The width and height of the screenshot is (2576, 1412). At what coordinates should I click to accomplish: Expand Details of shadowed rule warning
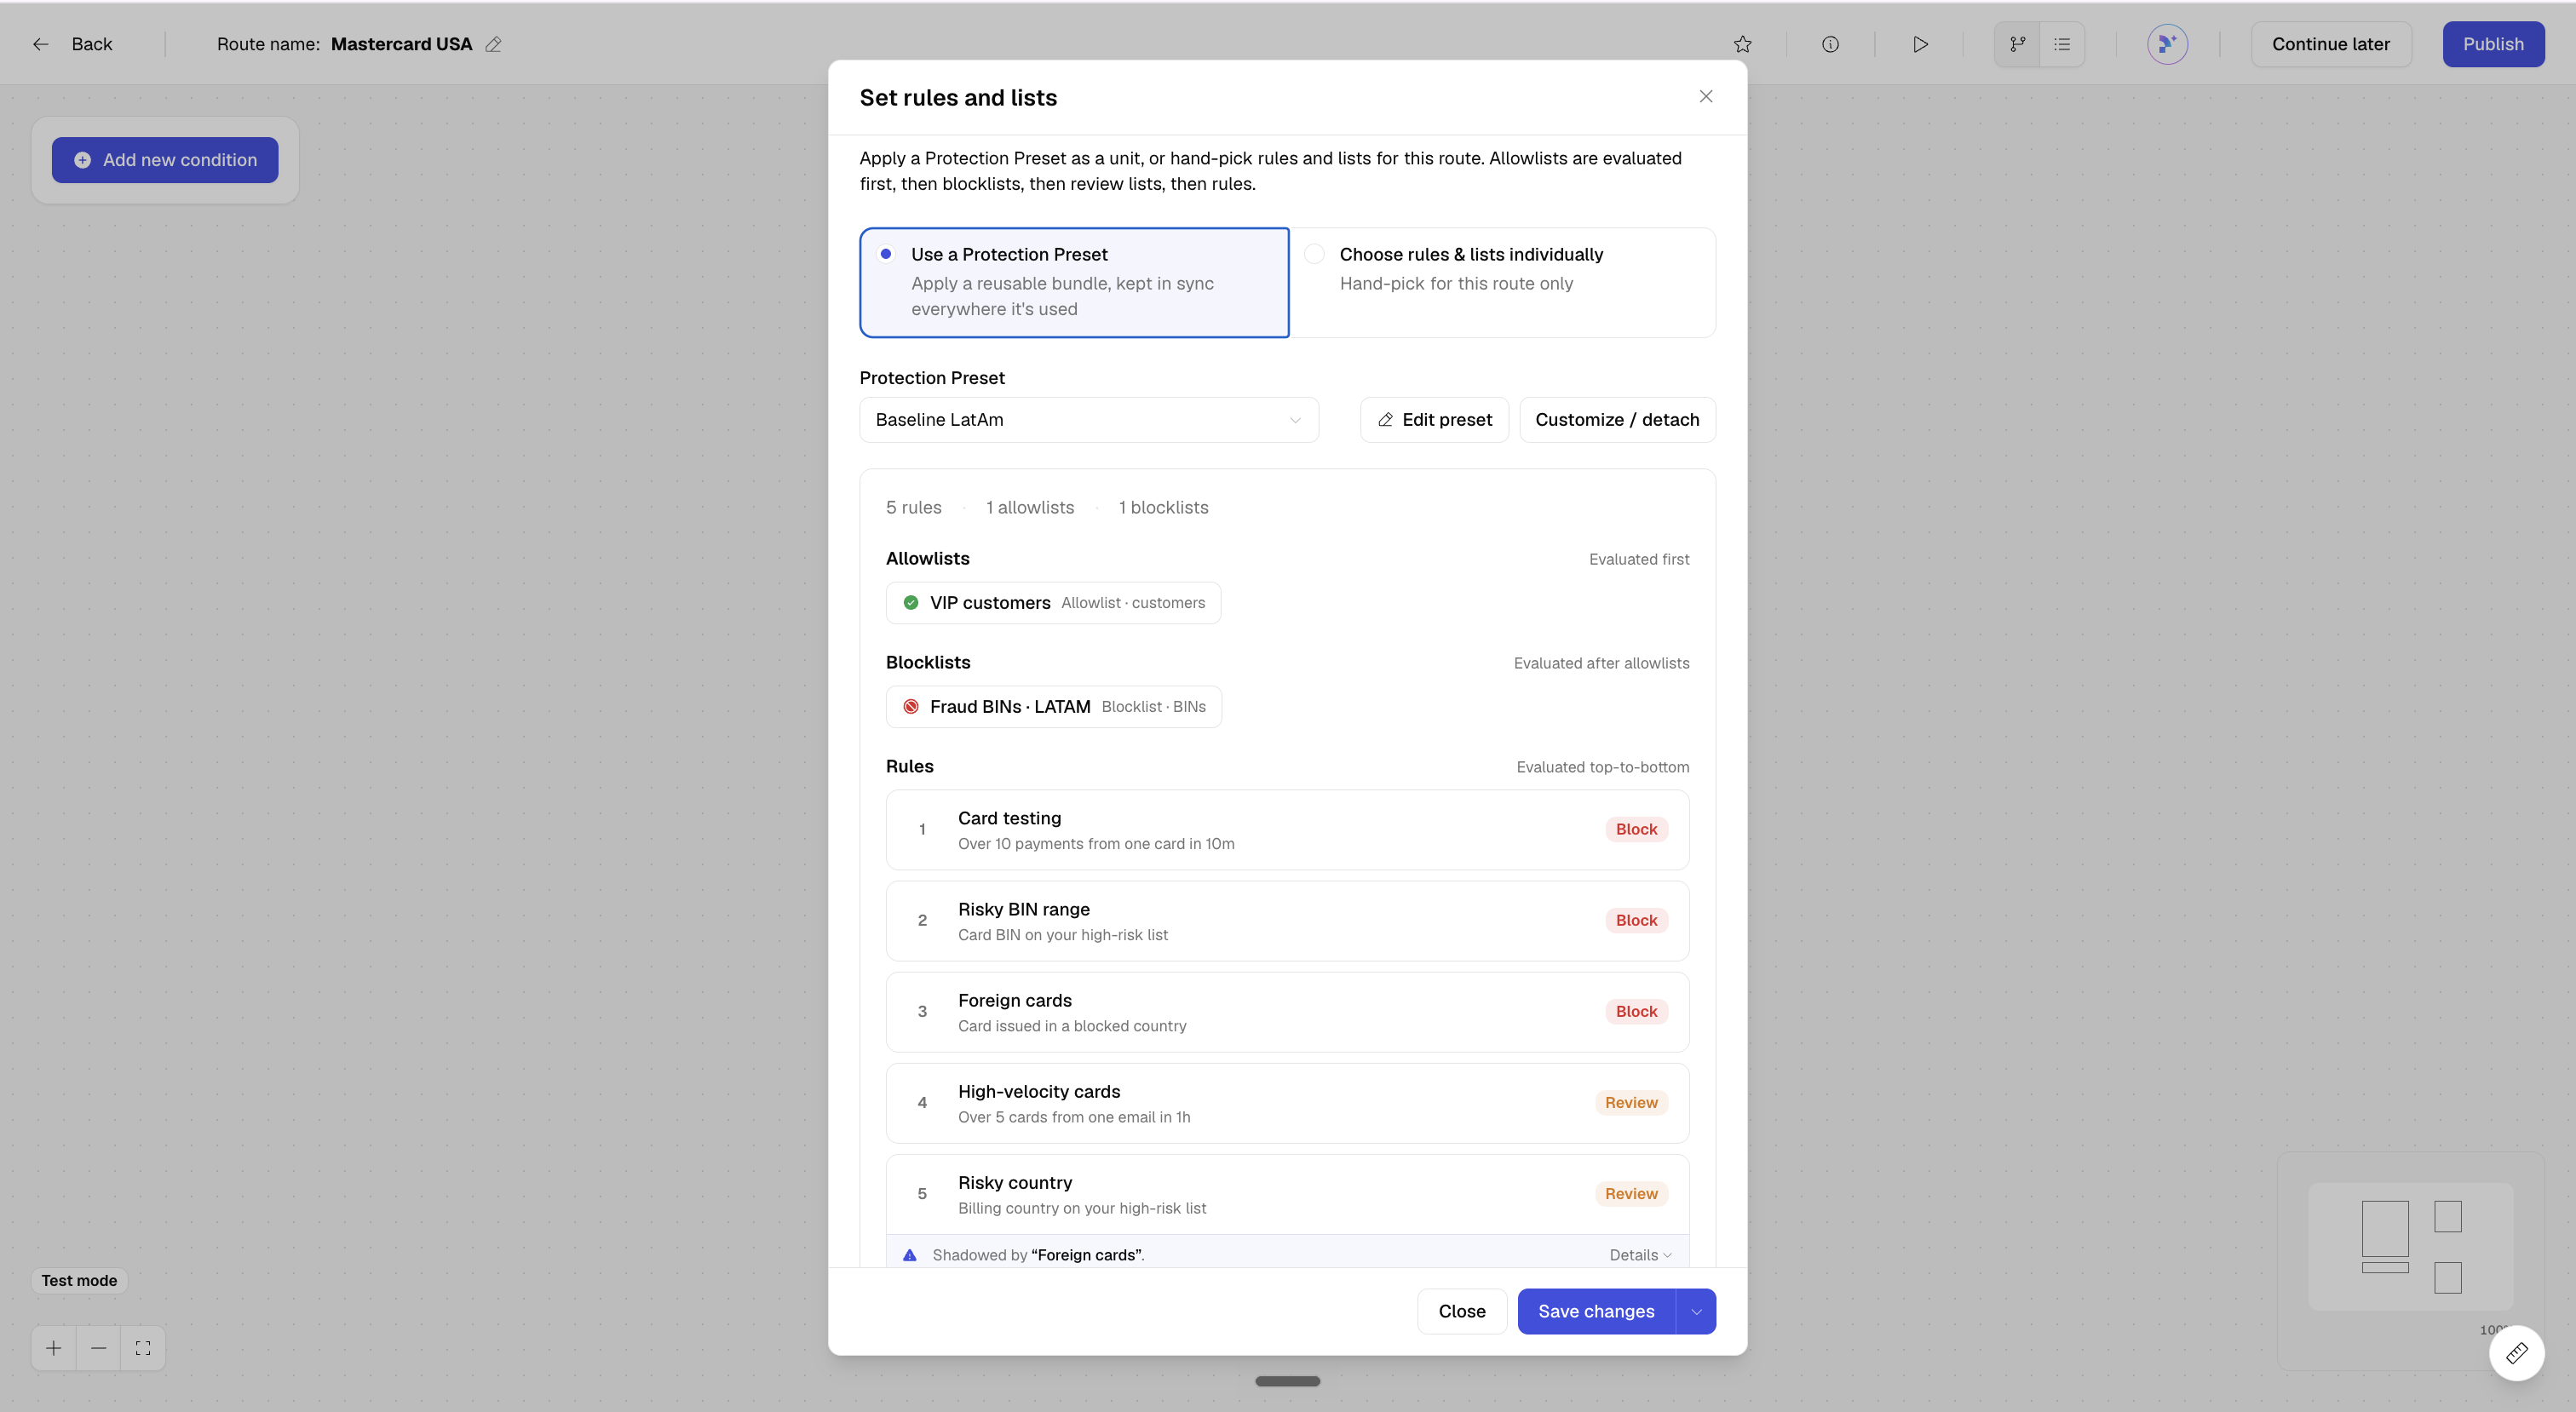(1640, 1255)
